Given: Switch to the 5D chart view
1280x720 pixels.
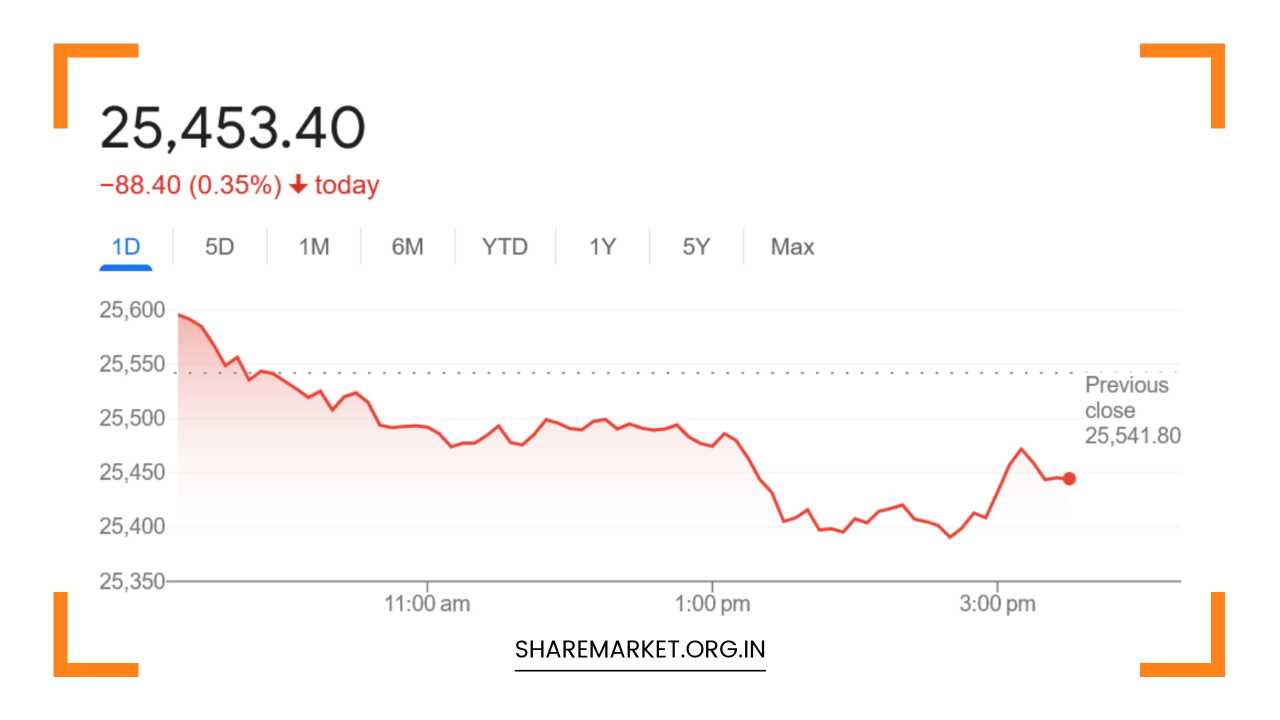Looking at the screenshot, I should click(x=219, y=246).
